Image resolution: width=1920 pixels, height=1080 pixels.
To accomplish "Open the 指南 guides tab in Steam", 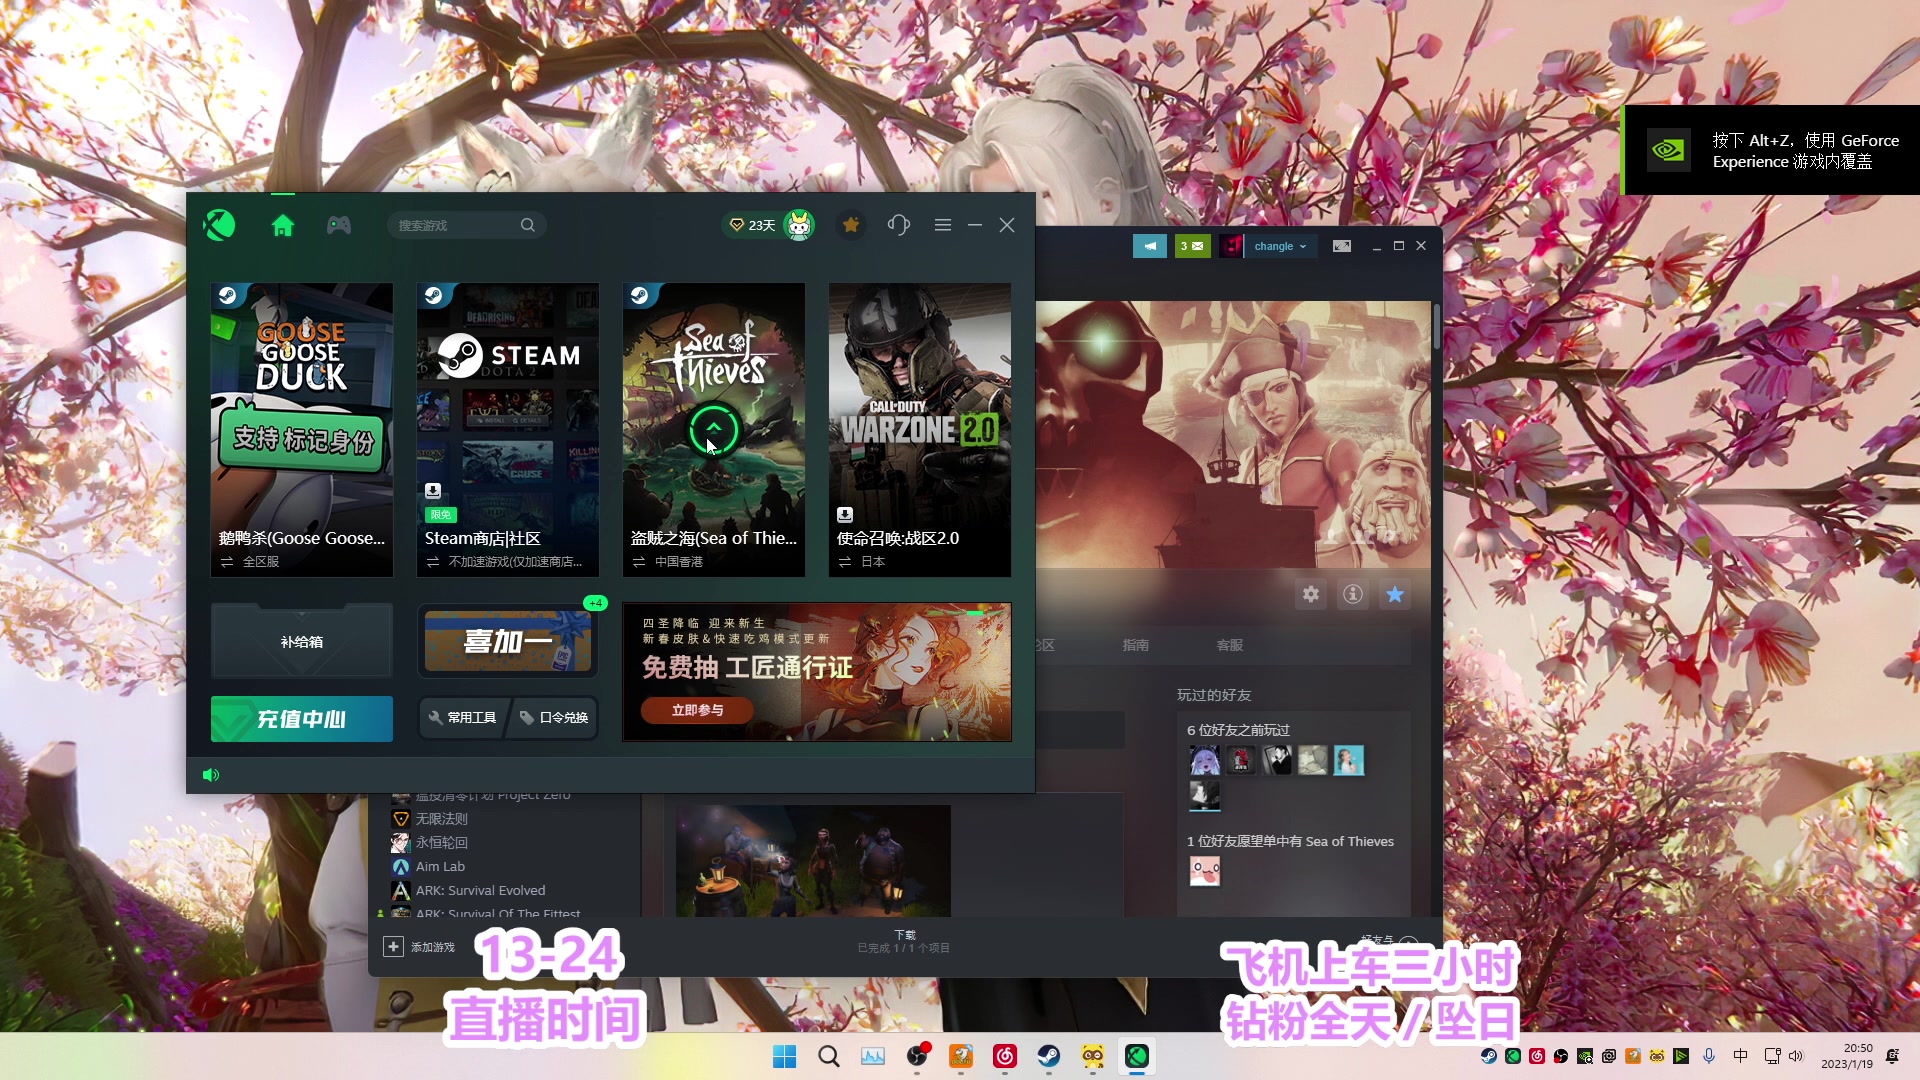I will tap(1136, 646).
